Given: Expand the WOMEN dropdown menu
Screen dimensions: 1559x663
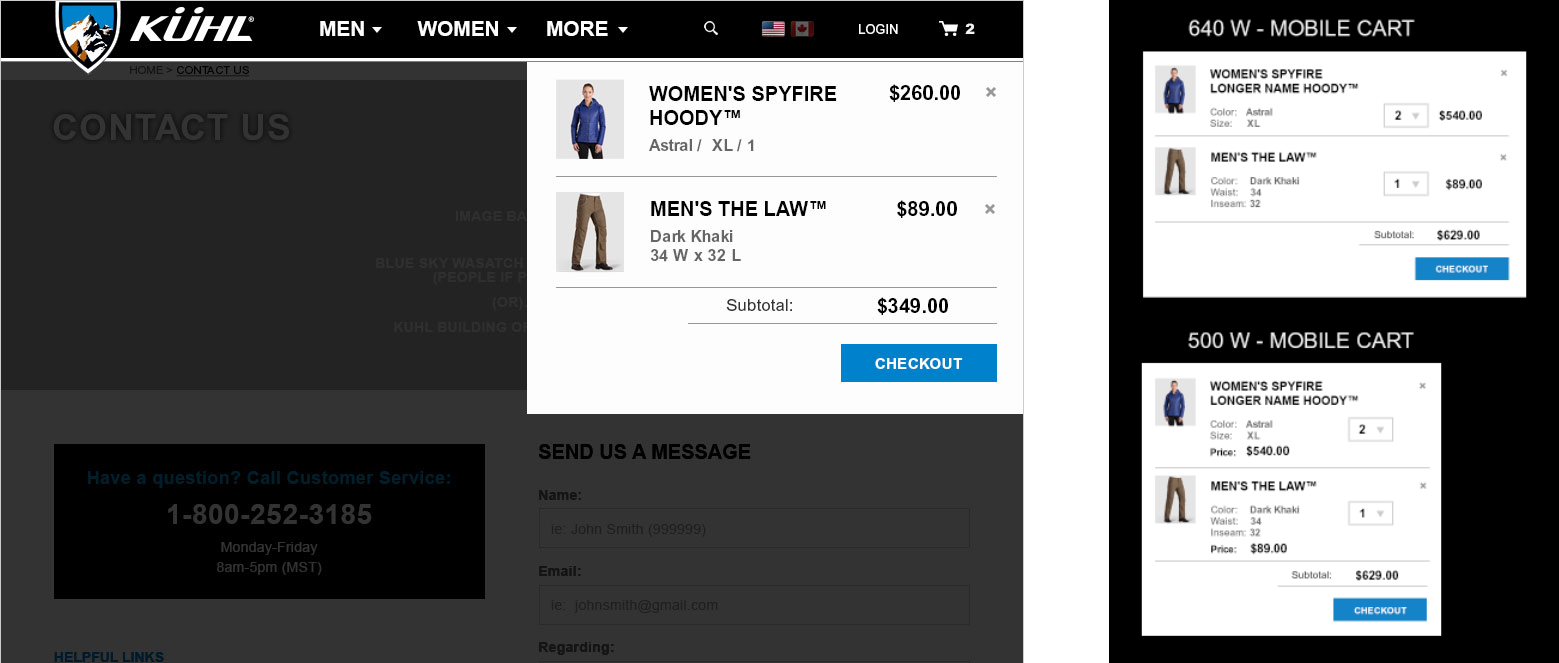Looking at the screenshot, I should pyautogui.click(x=467, y=29).
